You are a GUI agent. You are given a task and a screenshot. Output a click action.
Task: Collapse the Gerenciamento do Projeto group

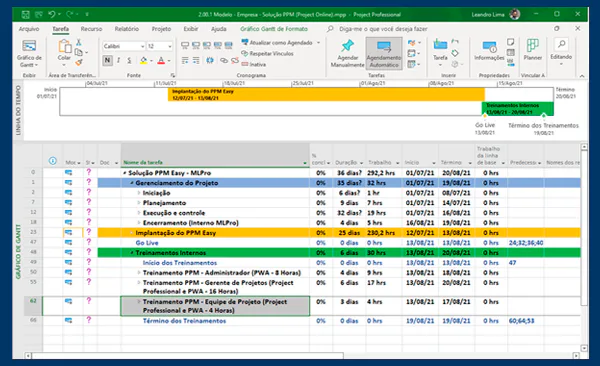pos(132,183)
